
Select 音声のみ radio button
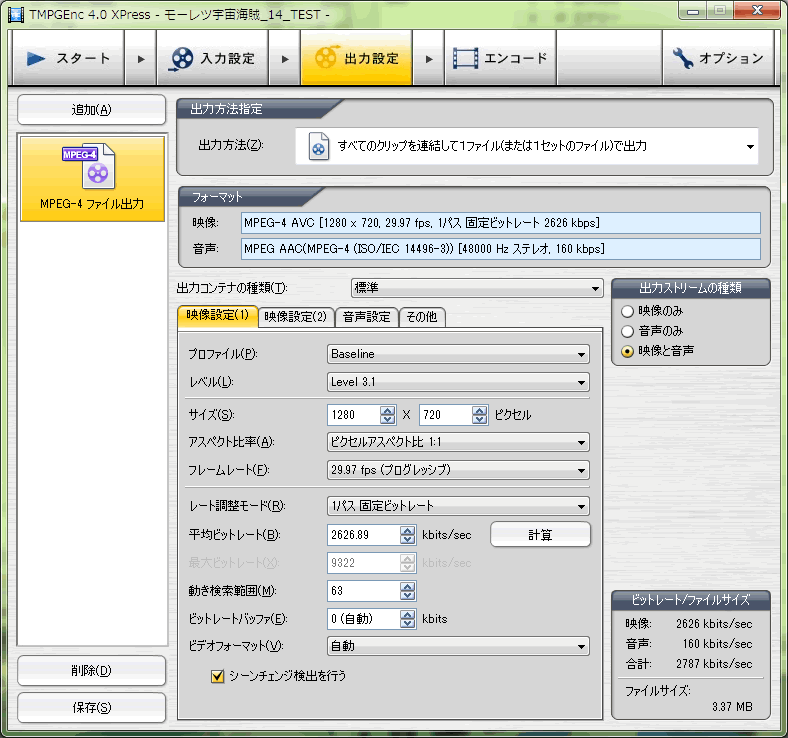tap(627, 332)
